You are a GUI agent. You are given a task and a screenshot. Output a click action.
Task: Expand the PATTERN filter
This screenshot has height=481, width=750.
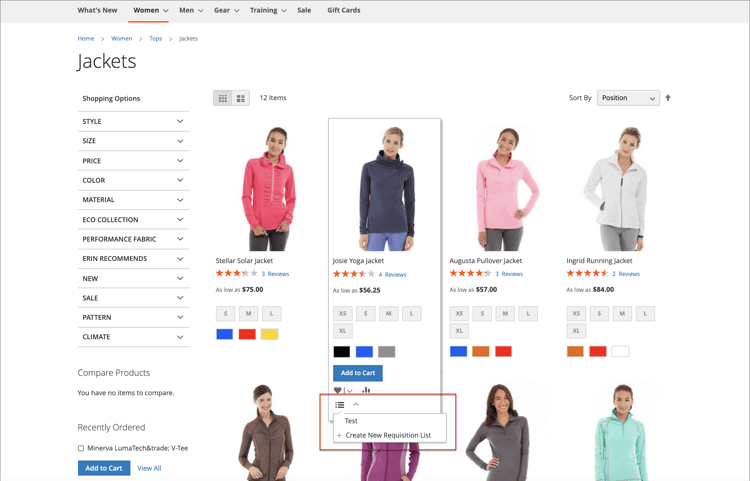point(133,317)
